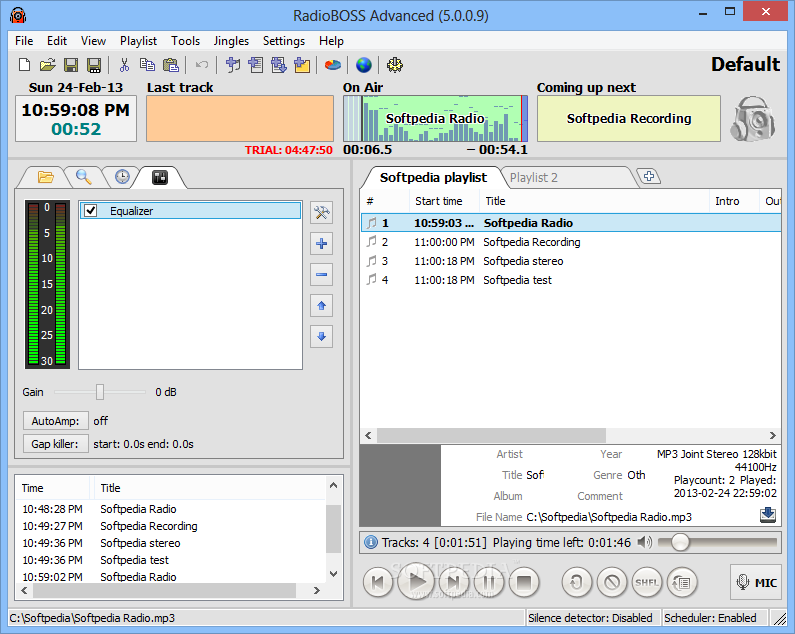Click the Open playlist folder icon
The height and width of the screenshot is (634, 795).
47,65
